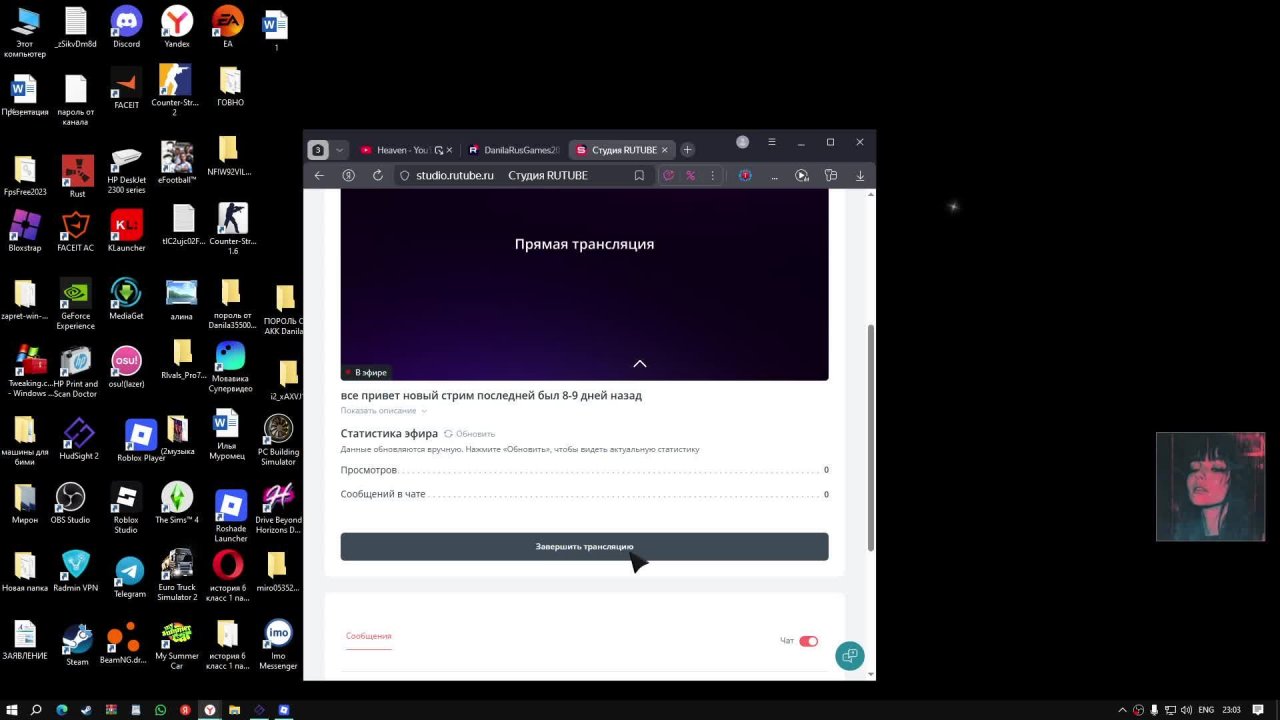1280x720 pixels.
Task: Select The Sims 4 desktop icon
Action: (x=177, y=503)
